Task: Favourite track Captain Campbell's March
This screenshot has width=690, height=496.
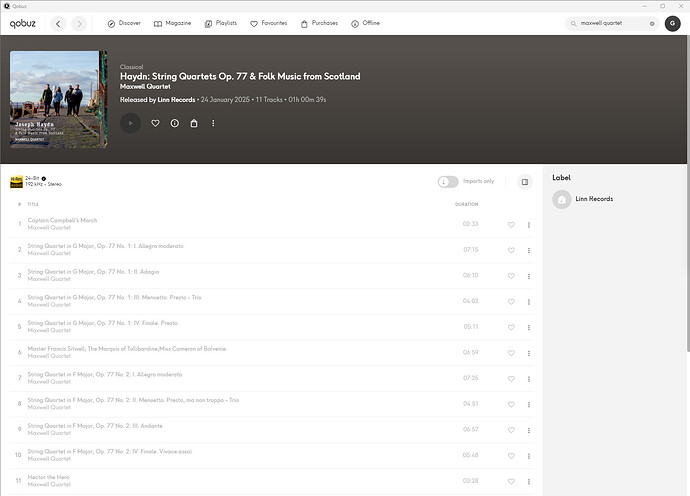Action: click(511, 225)
